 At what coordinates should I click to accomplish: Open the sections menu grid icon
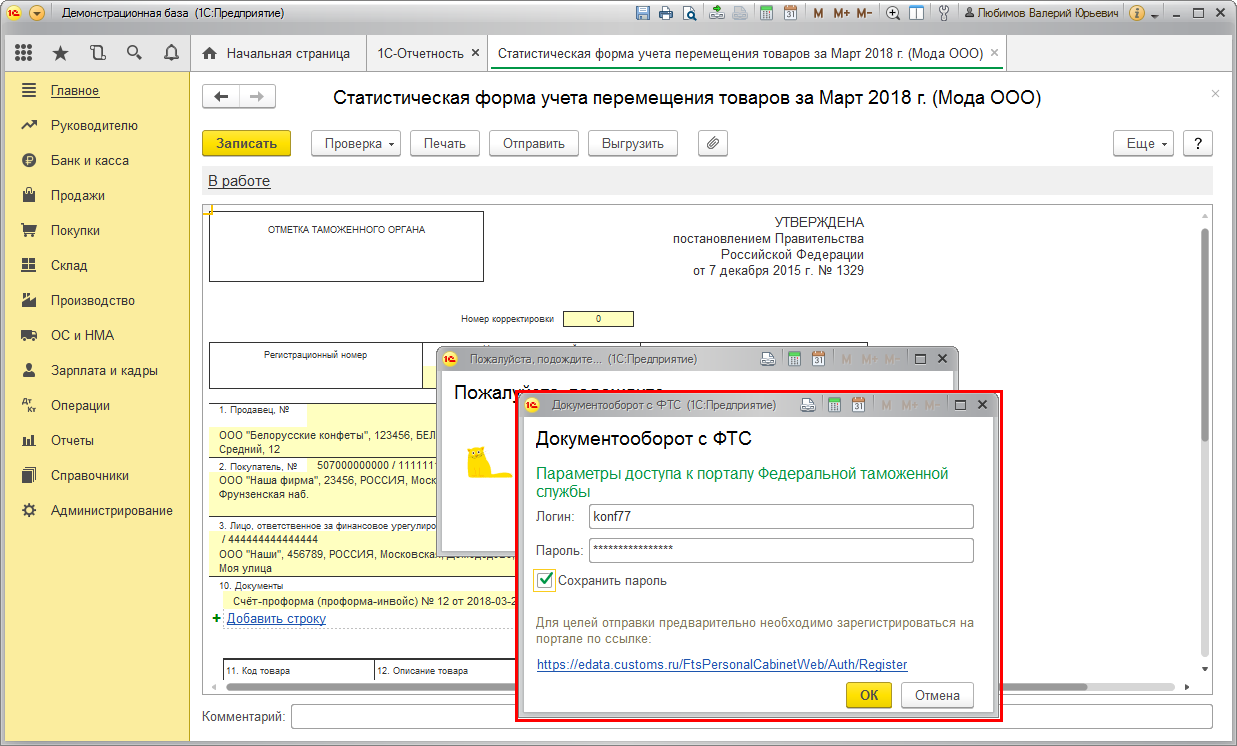[x=24, y=53]
